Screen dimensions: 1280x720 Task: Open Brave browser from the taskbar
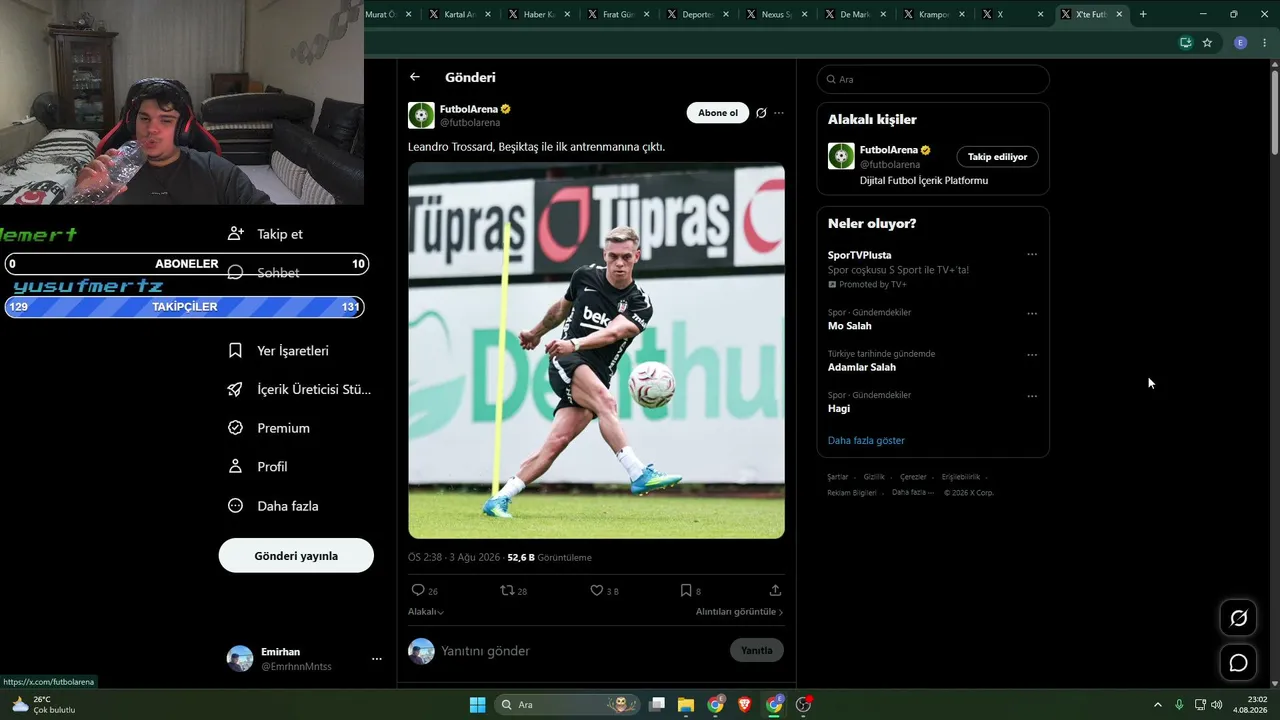click(x=745, y=705)
